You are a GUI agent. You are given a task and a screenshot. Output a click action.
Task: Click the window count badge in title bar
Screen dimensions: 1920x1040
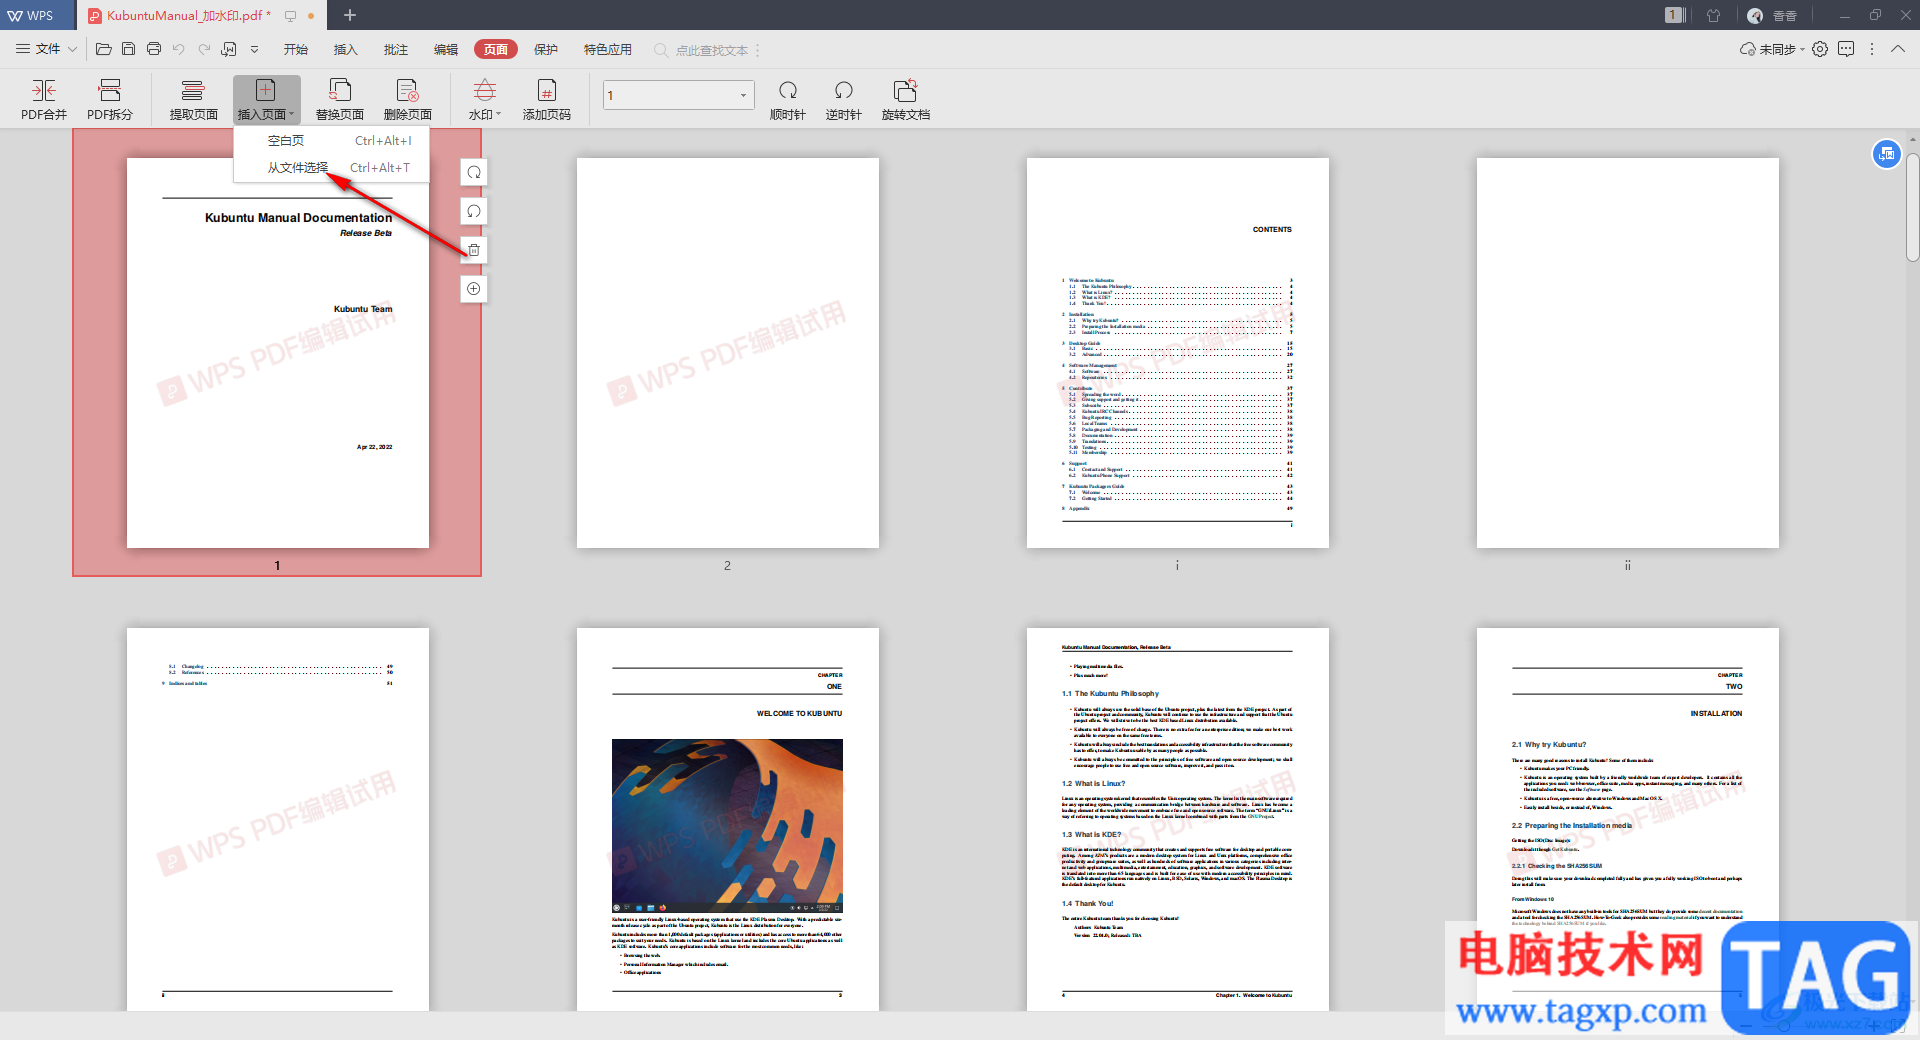click(1675, 15)
